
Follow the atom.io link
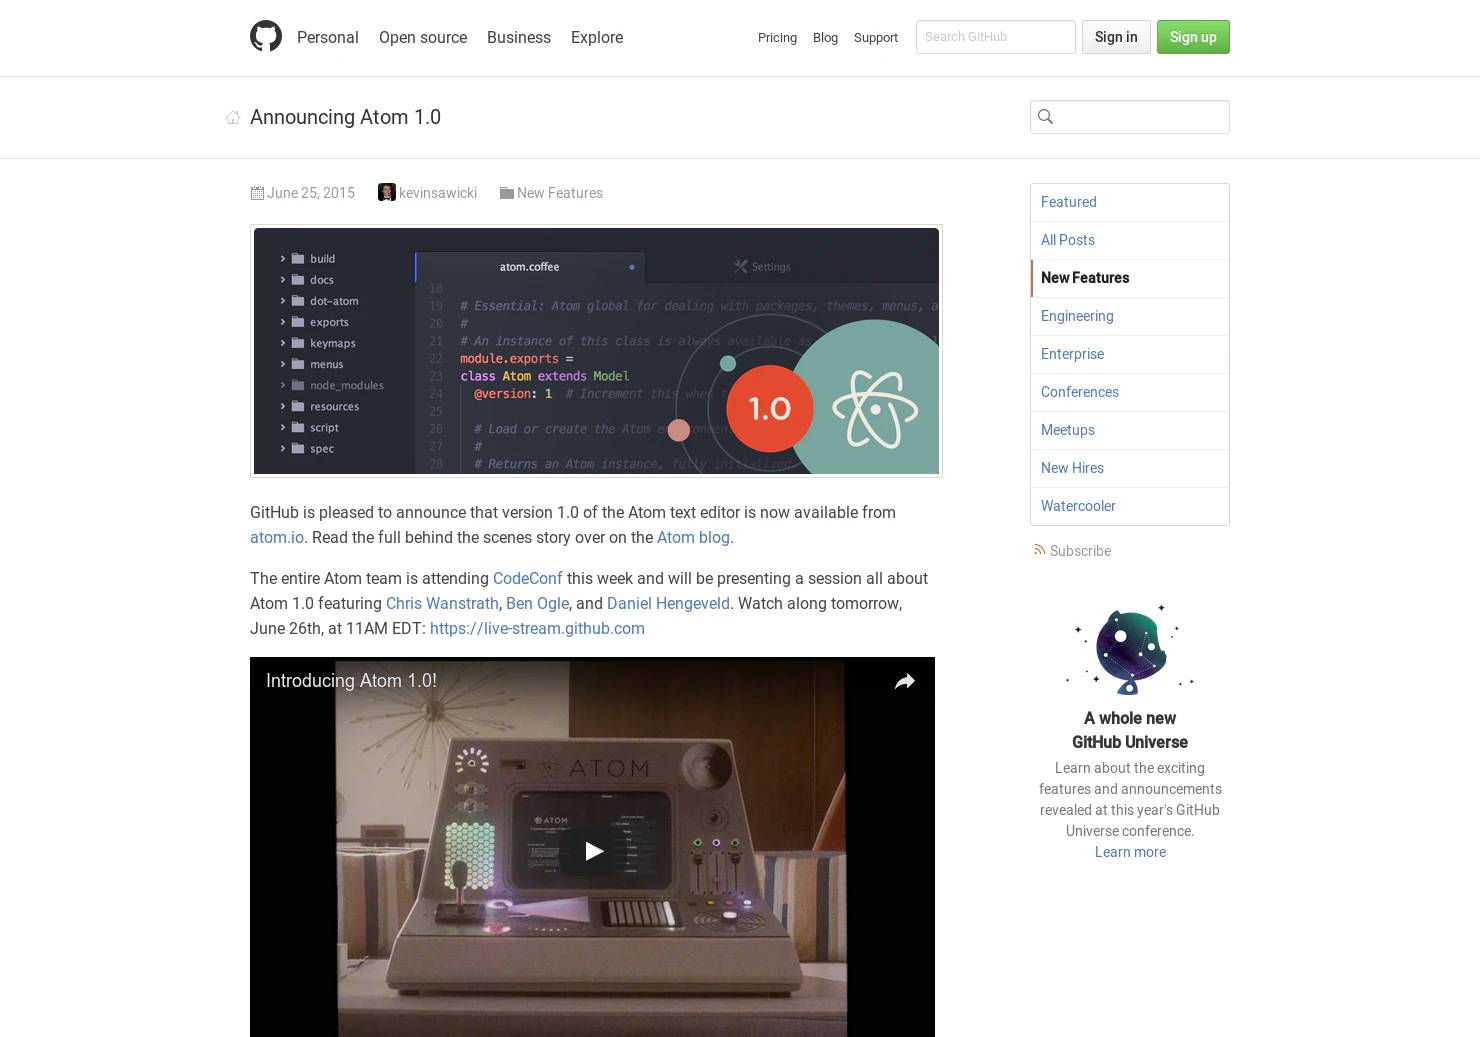pyautogui.click(x=277, y=537)
